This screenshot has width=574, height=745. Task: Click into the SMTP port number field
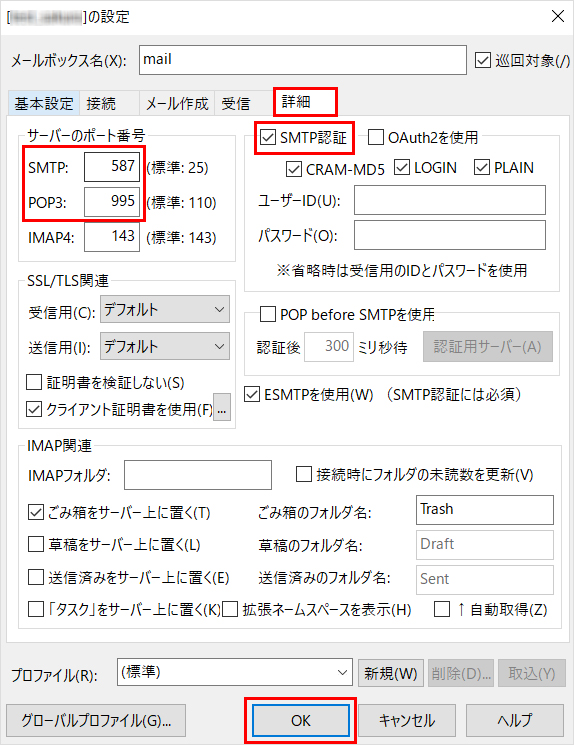coord(112,167)
